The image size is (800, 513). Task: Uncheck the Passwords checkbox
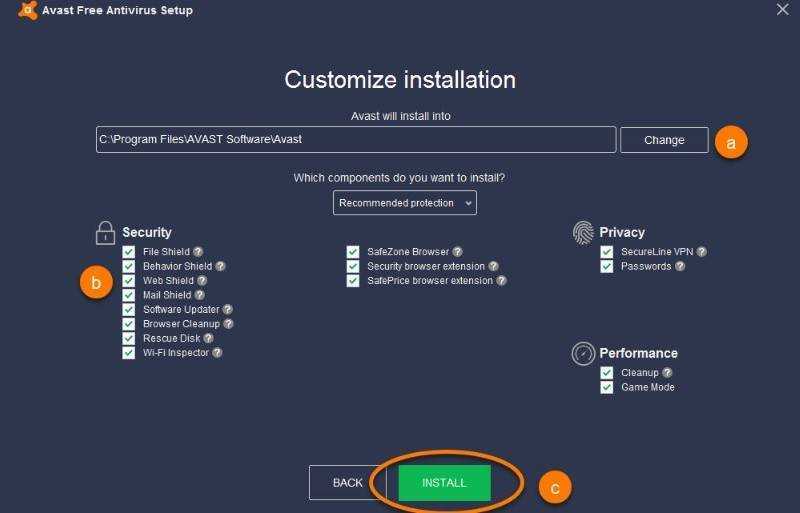(x=607, y=266)
